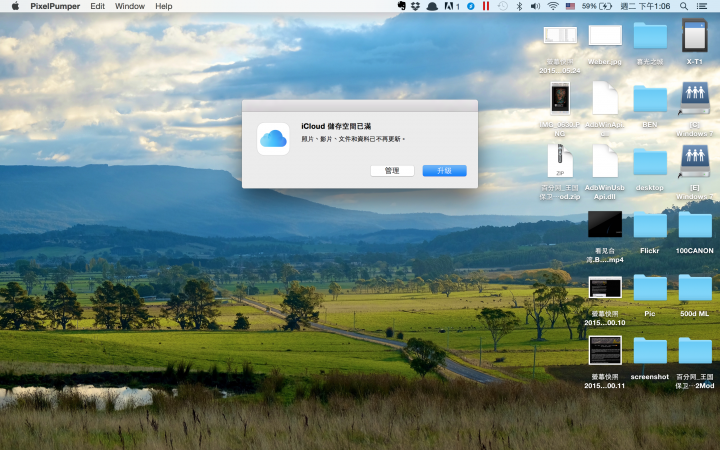
Task: Click the red pause bars menu bar icon
Action: (x=485, y=6)
